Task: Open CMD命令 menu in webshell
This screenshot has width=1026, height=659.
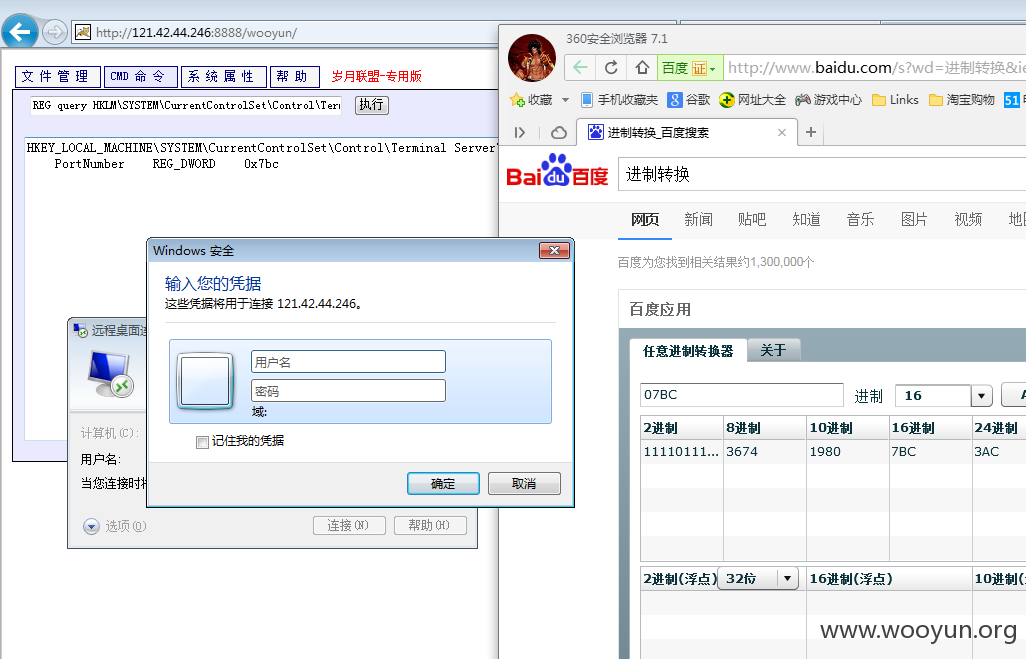Action: point(141,77)
